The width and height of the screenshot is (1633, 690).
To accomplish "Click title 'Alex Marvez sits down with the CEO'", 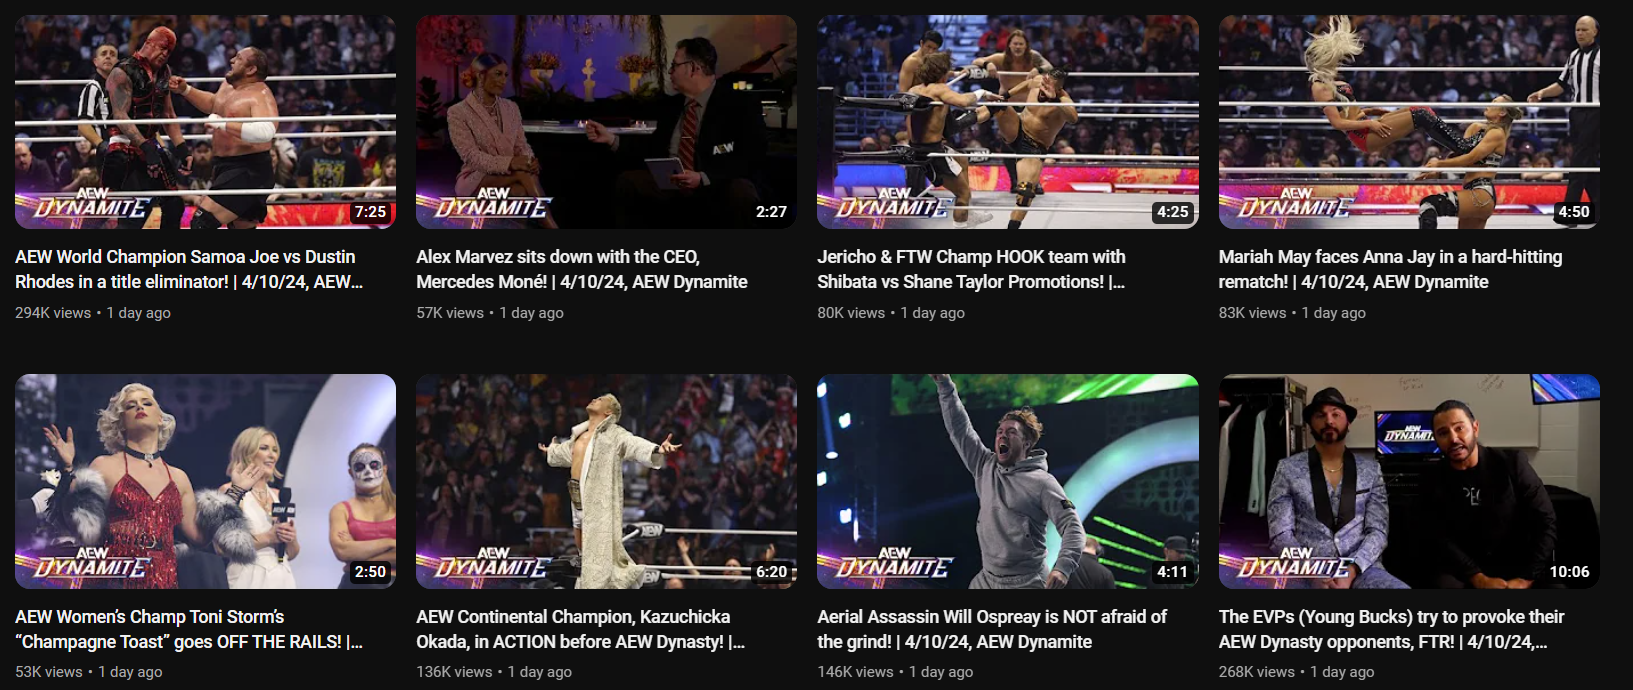I will pos(582,269).
